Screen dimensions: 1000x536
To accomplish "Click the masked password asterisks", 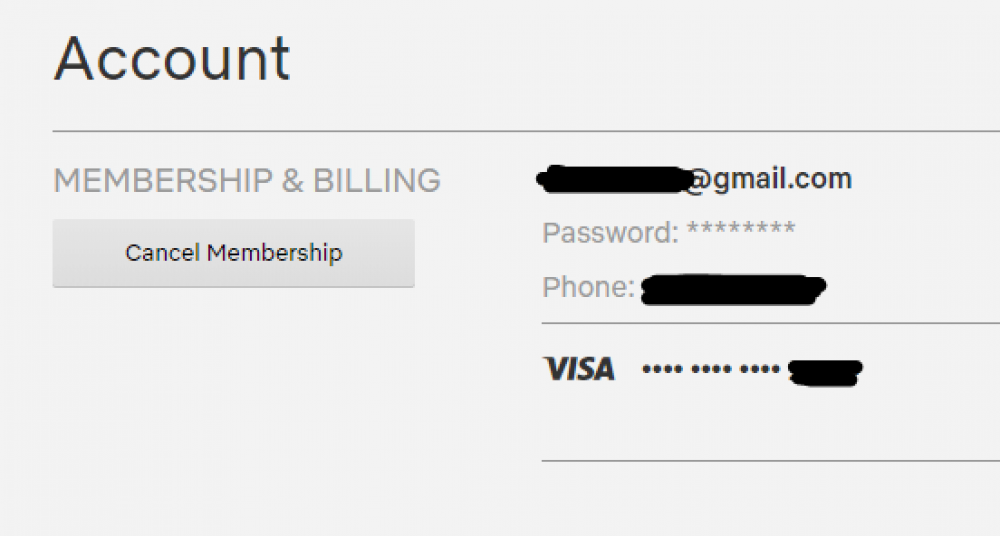I will [741, 232].
